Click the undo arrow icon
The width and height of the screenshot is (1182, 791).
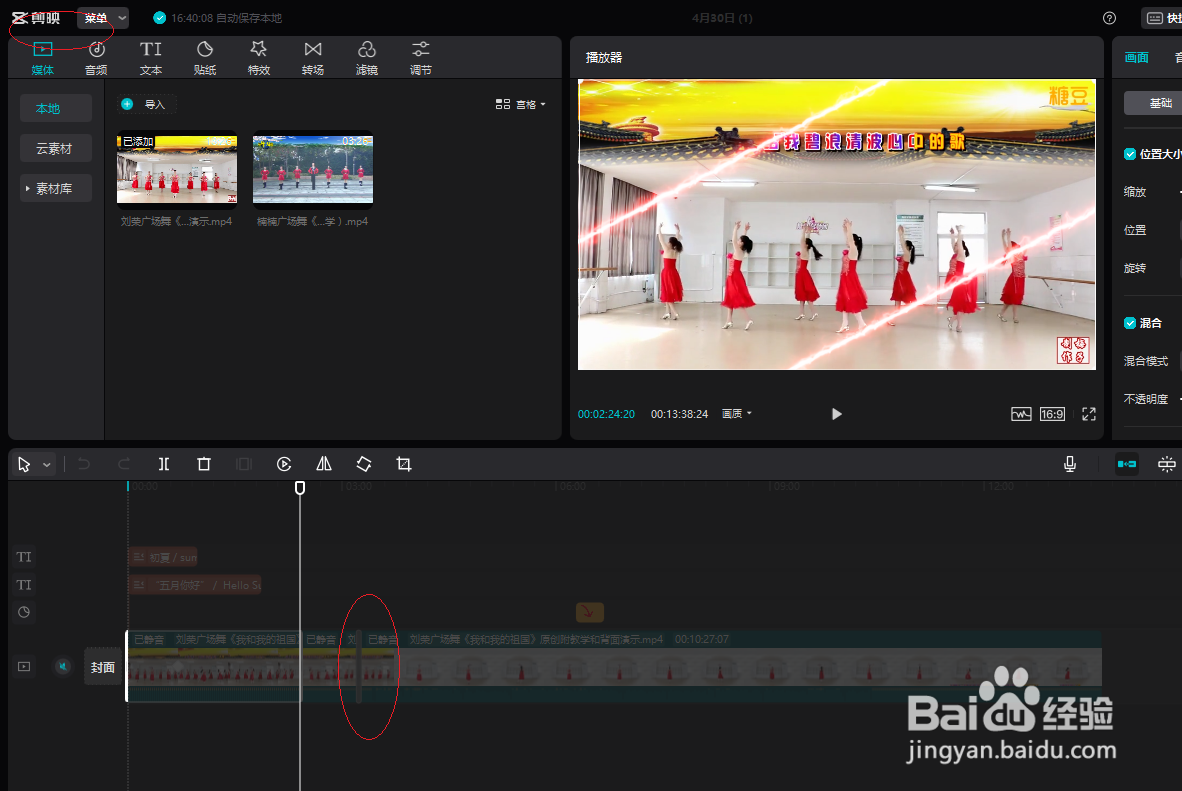pyautogui.click(x=84, y=464)
